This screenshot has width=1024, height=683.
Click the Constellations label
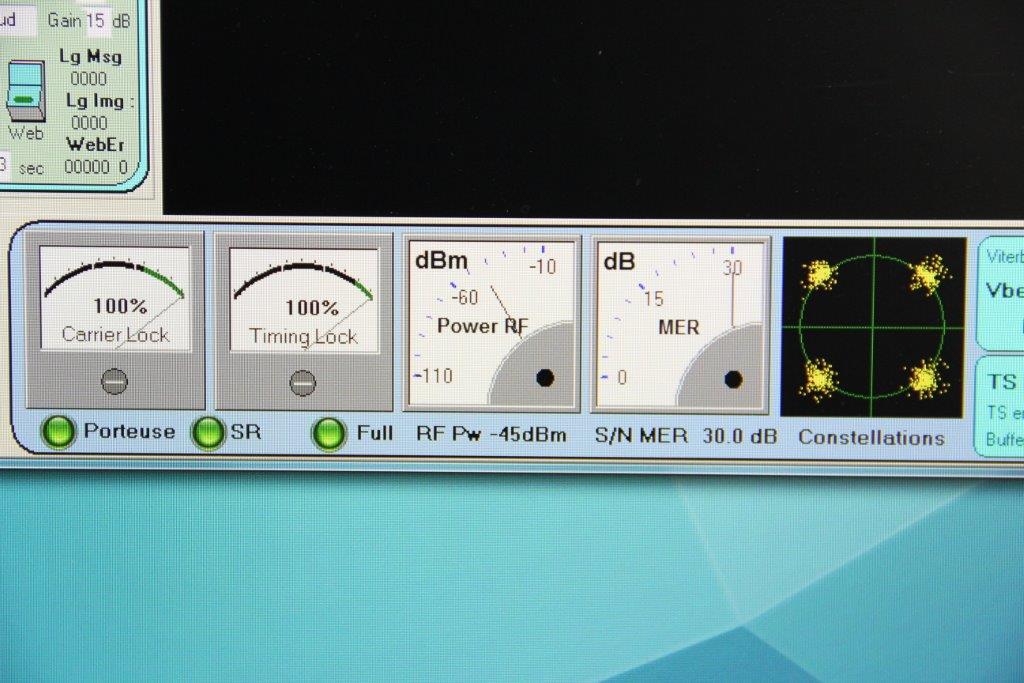[x=871, y=437]
